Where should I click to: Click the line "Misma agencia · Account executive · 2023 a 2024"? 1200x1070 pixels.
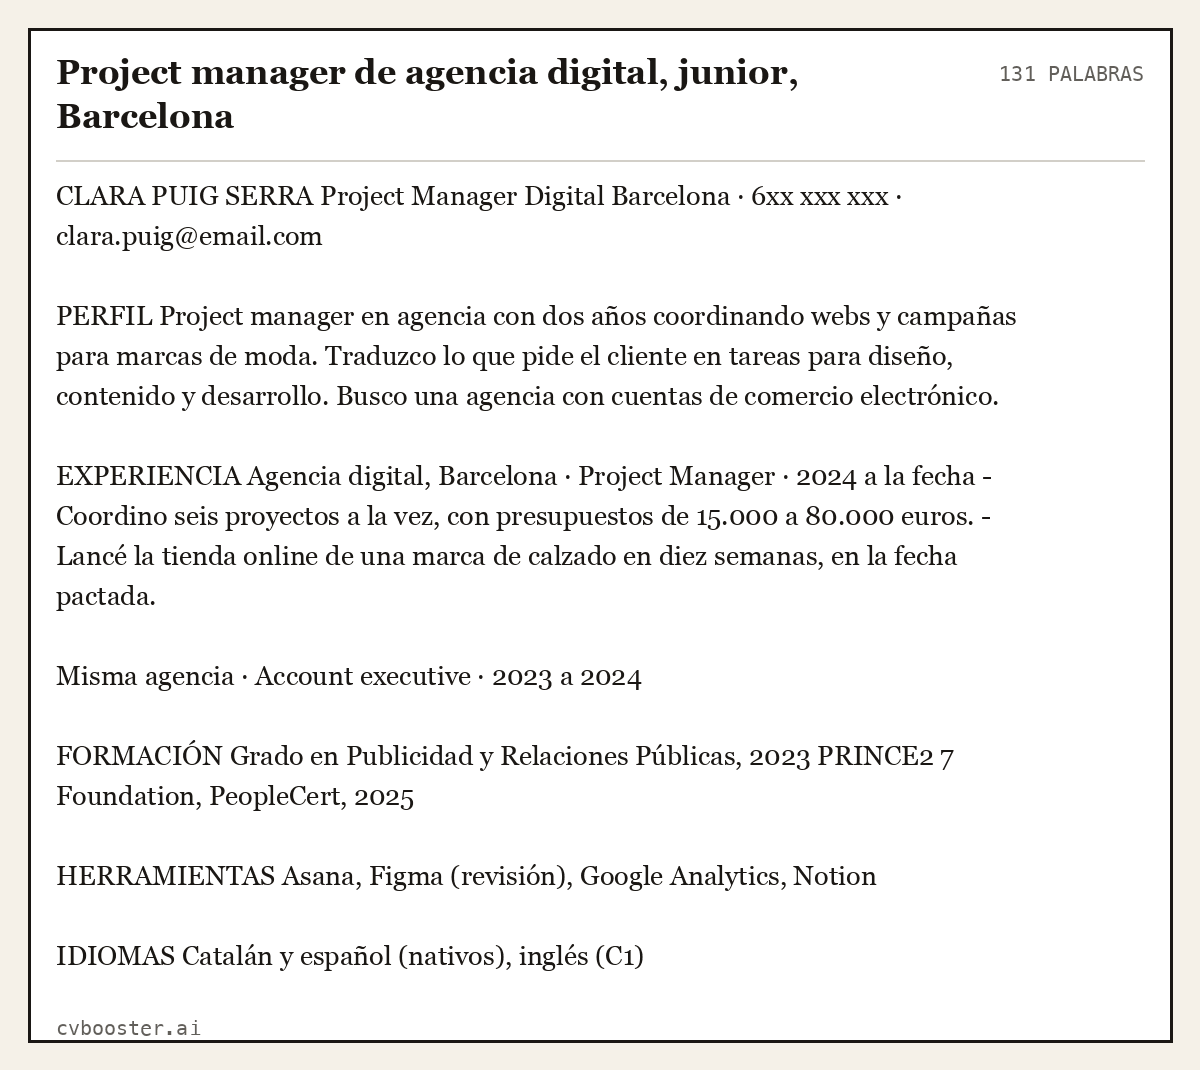(349, 676)
